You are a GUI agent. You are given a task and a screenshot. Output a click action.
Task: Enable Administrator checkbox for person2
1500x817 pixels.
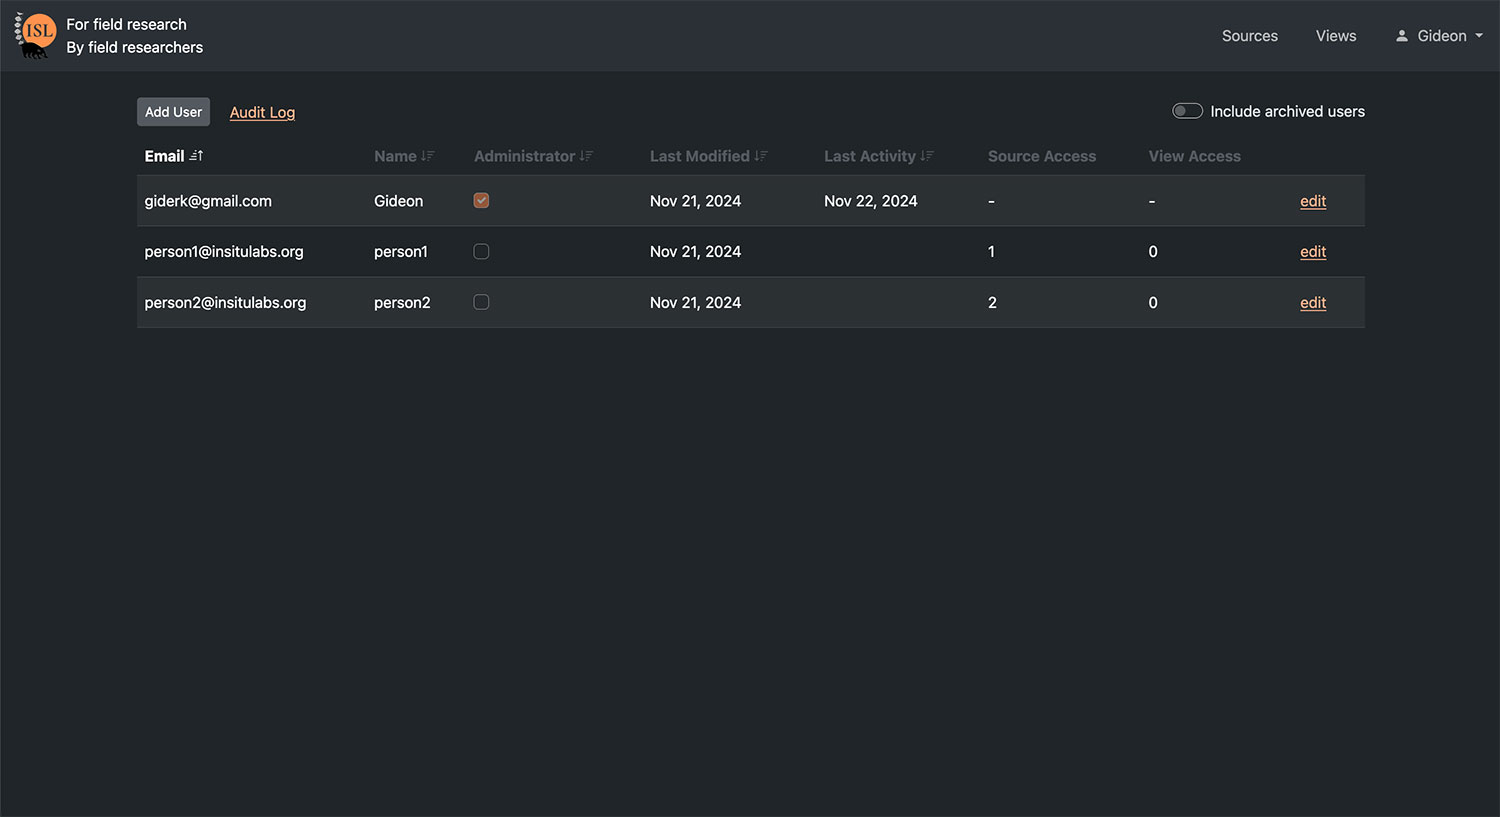coord(481,302)
